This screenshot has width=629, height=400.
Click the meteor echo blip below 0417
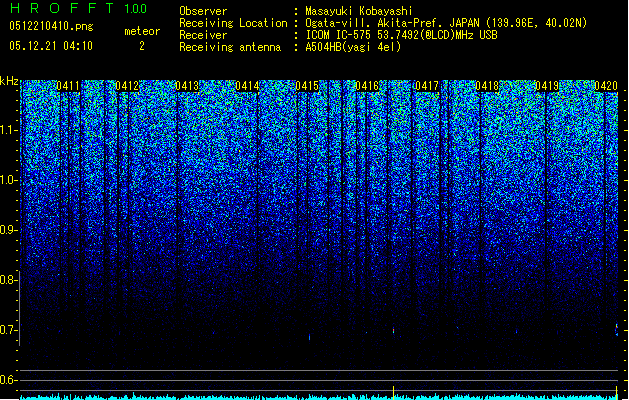394,331
